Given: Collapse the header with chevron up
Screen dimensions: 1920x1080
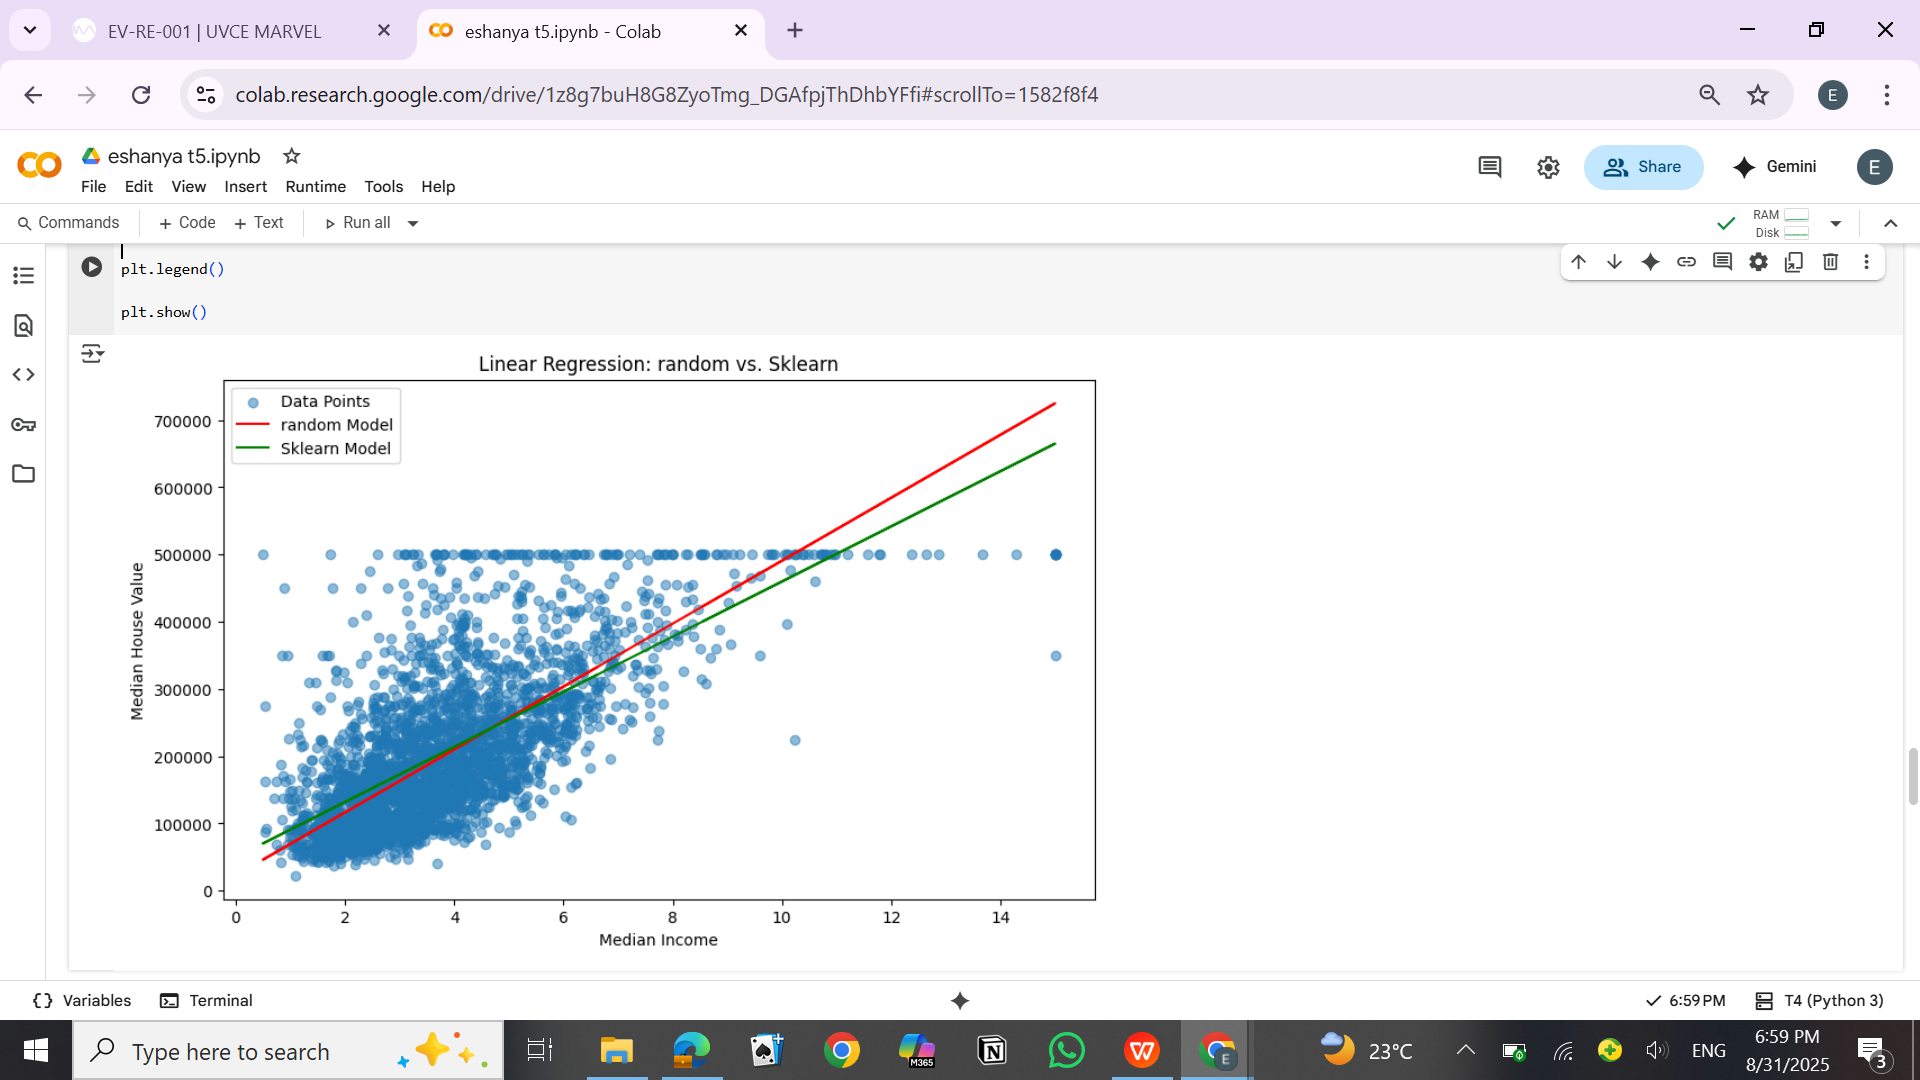Looking at the screenshot, I should click(1890, 223).
